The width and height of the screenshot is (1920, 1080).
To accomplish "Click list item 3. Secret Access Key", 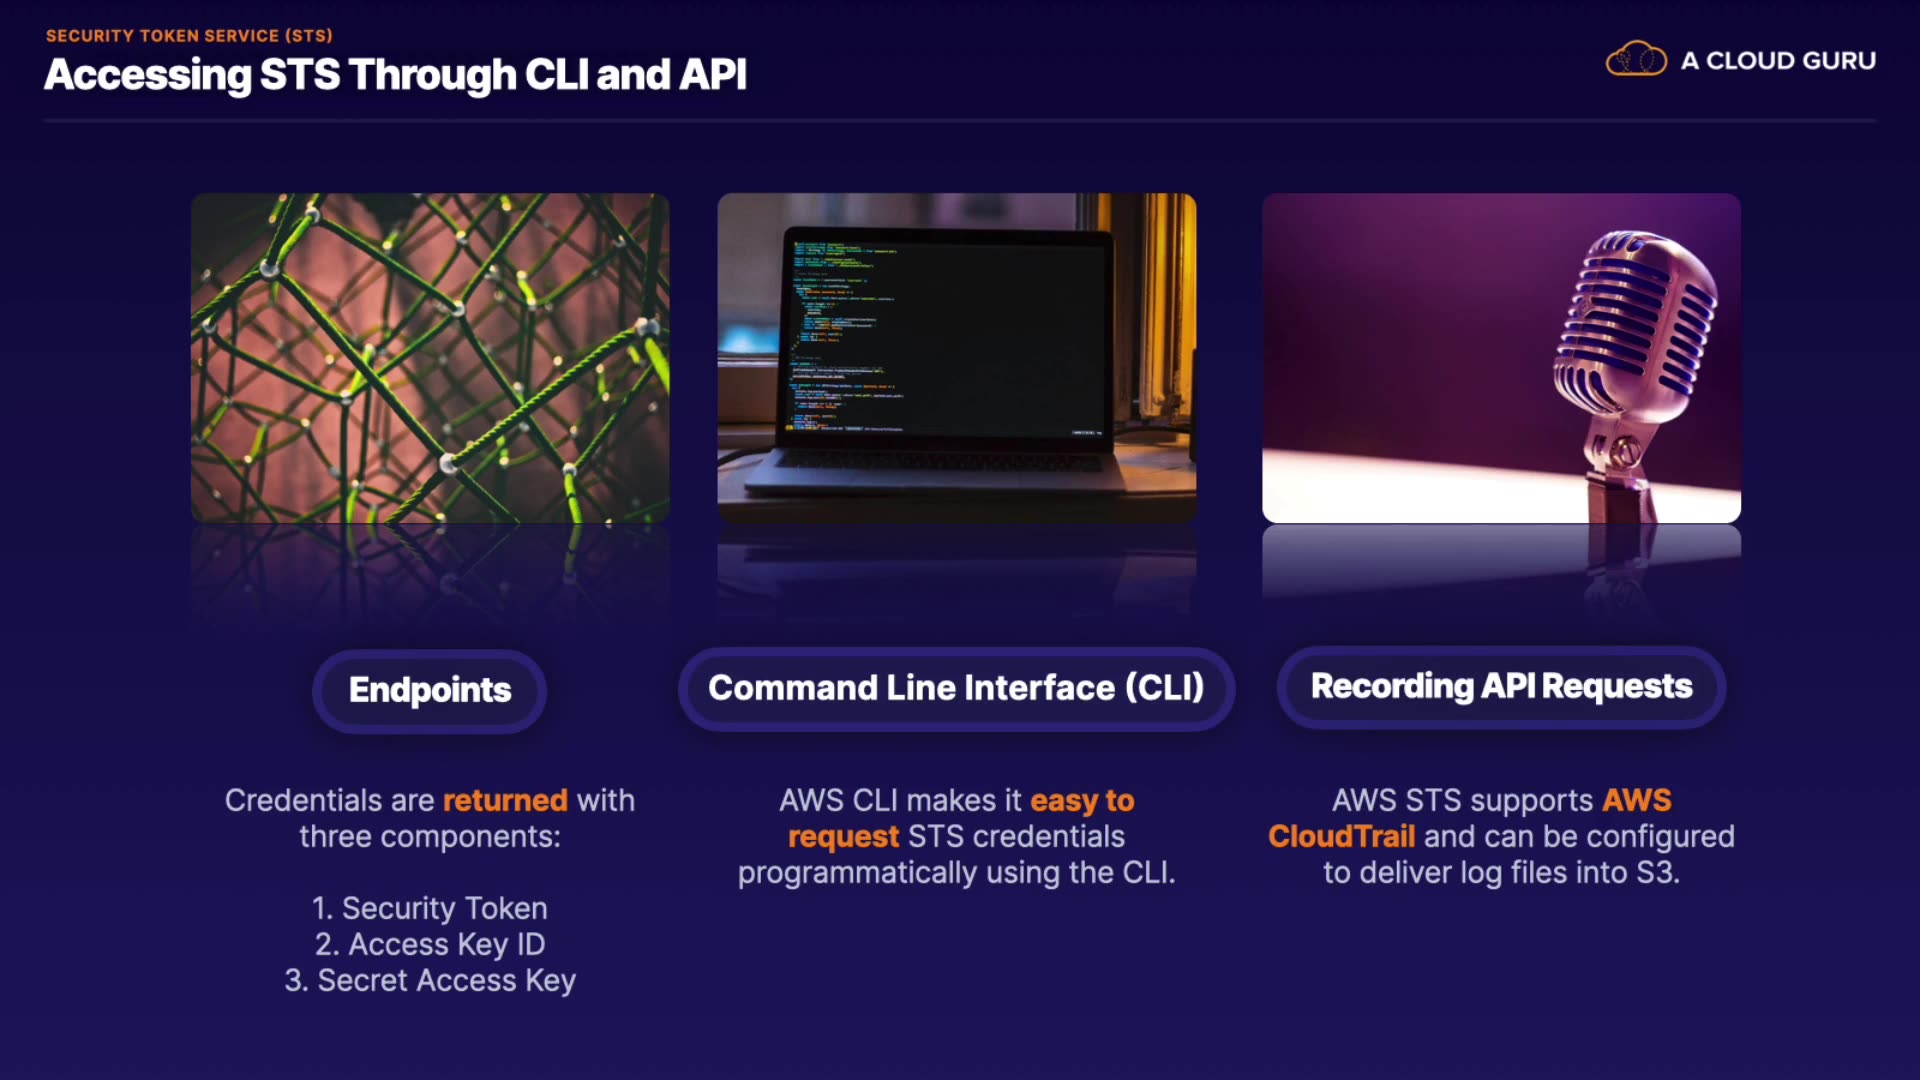I will 429,981.
